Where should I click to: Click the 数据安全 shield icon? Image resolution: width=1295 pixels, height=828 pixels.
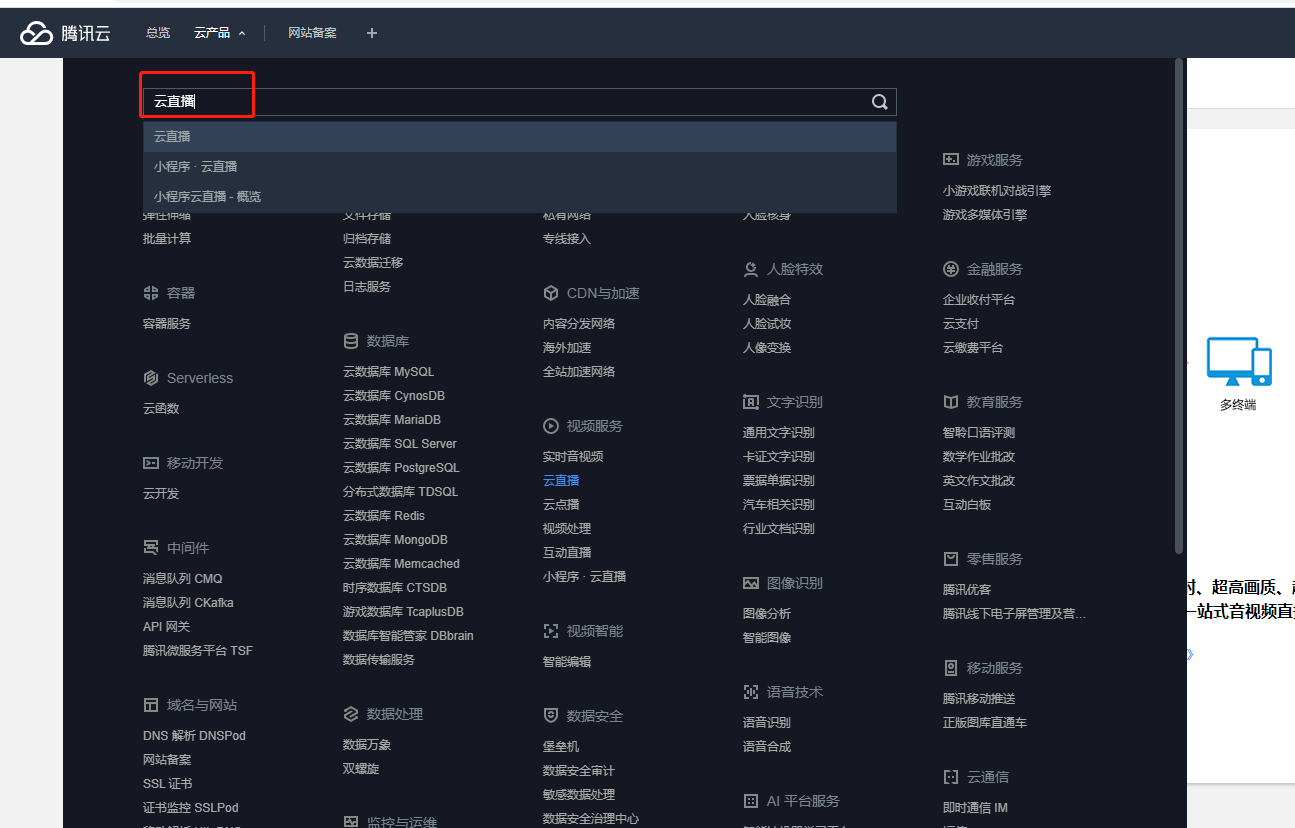pos(551,716)
